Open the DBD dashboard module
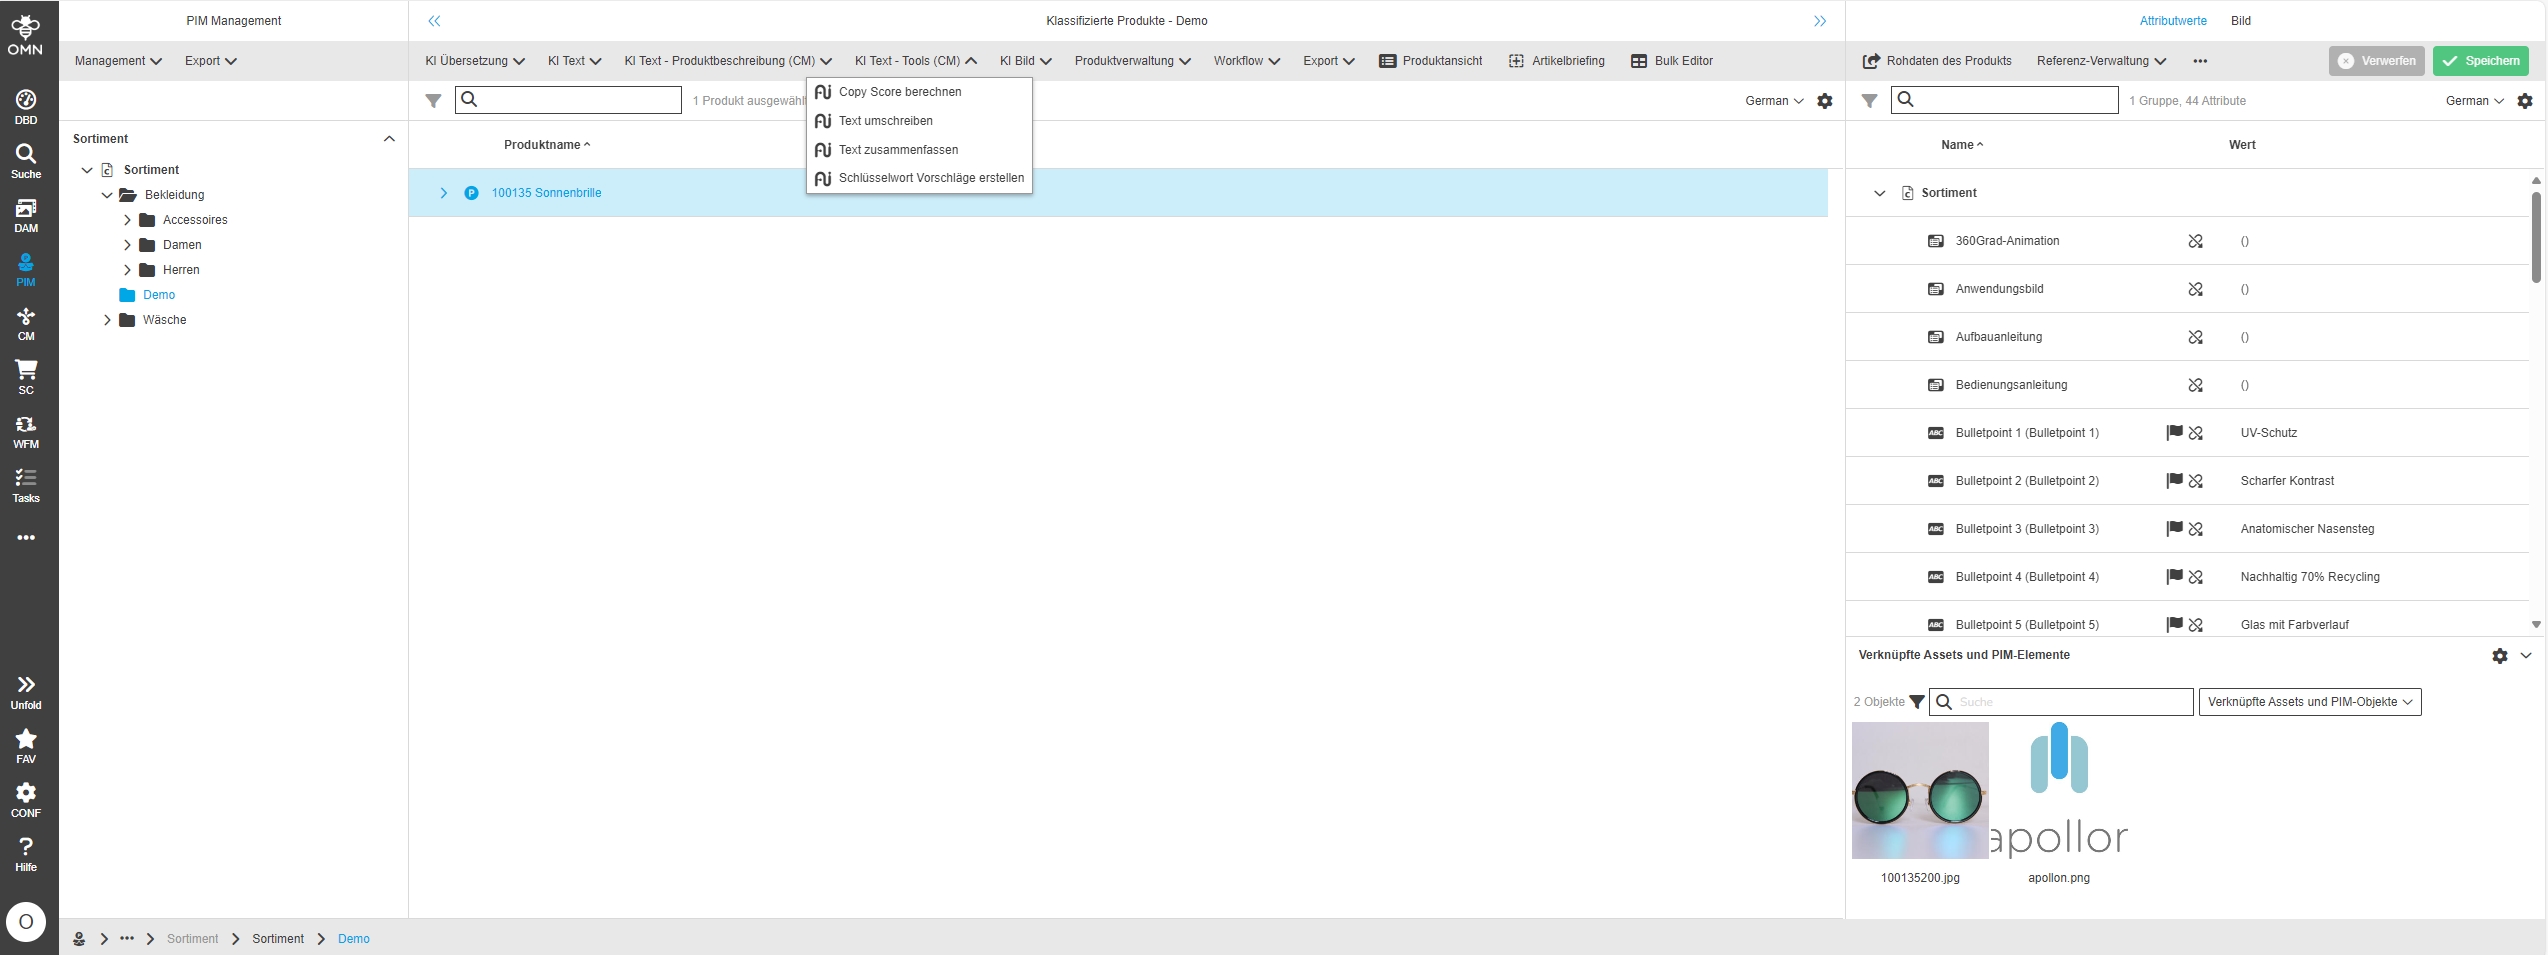 coord(26,107)
